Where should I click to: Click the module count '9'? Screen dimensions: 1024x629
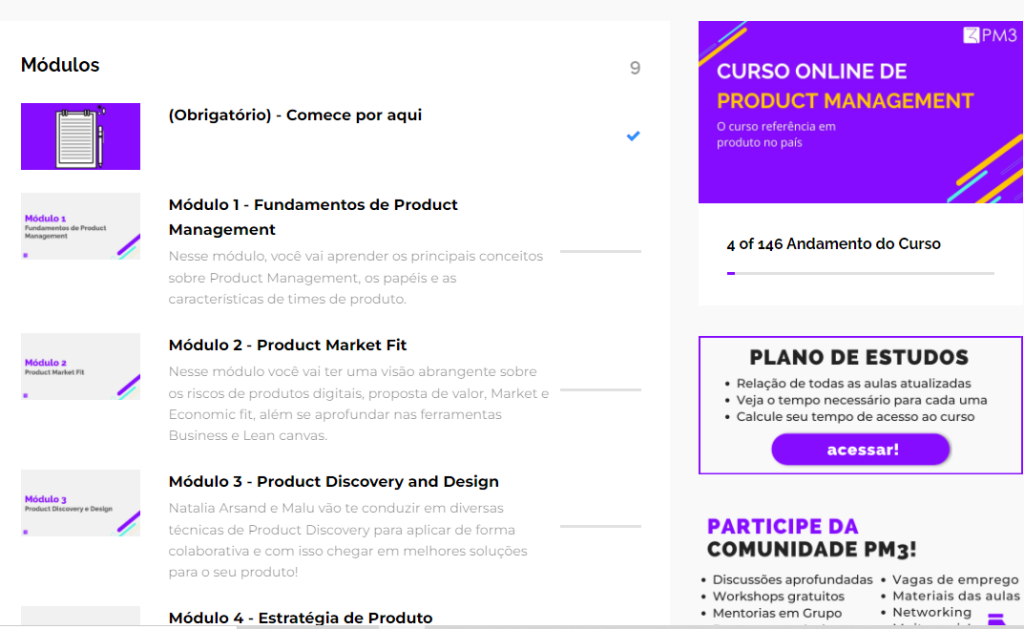(x=635, y=68)
